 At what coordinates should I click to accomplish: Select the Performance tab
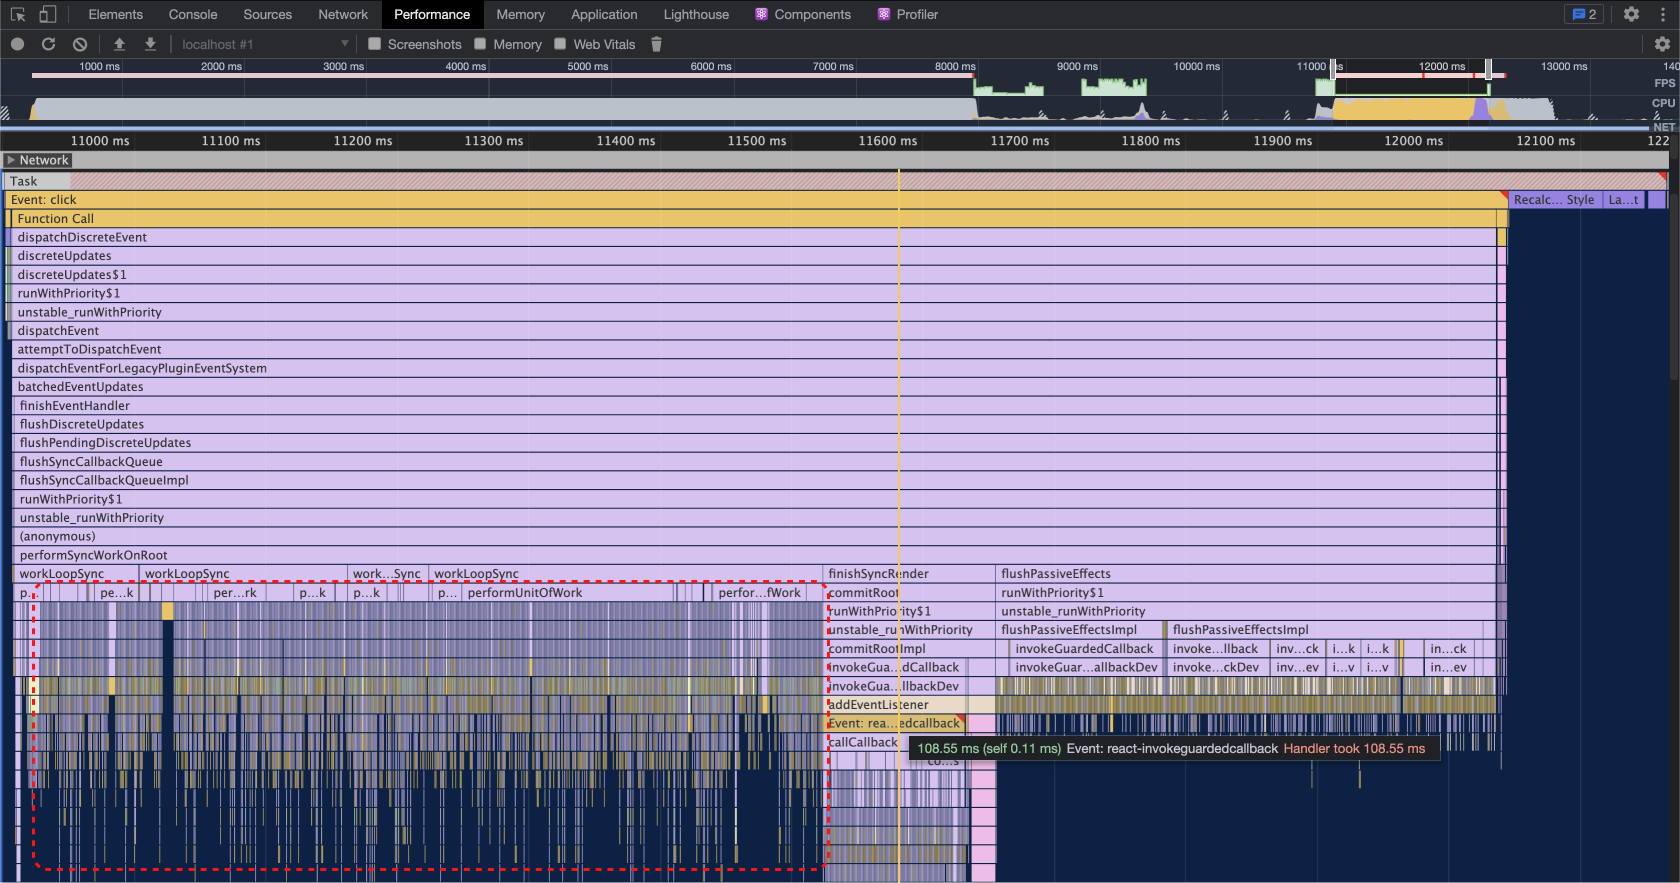432,14
